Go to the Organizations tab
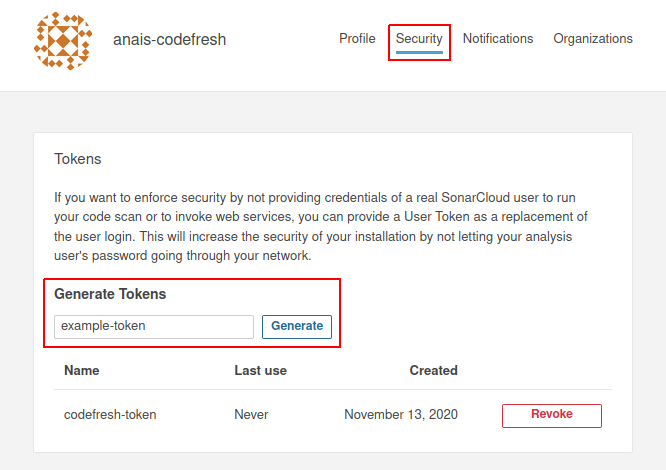This screenshot has height=470, width=666. (x=593, y=39)
